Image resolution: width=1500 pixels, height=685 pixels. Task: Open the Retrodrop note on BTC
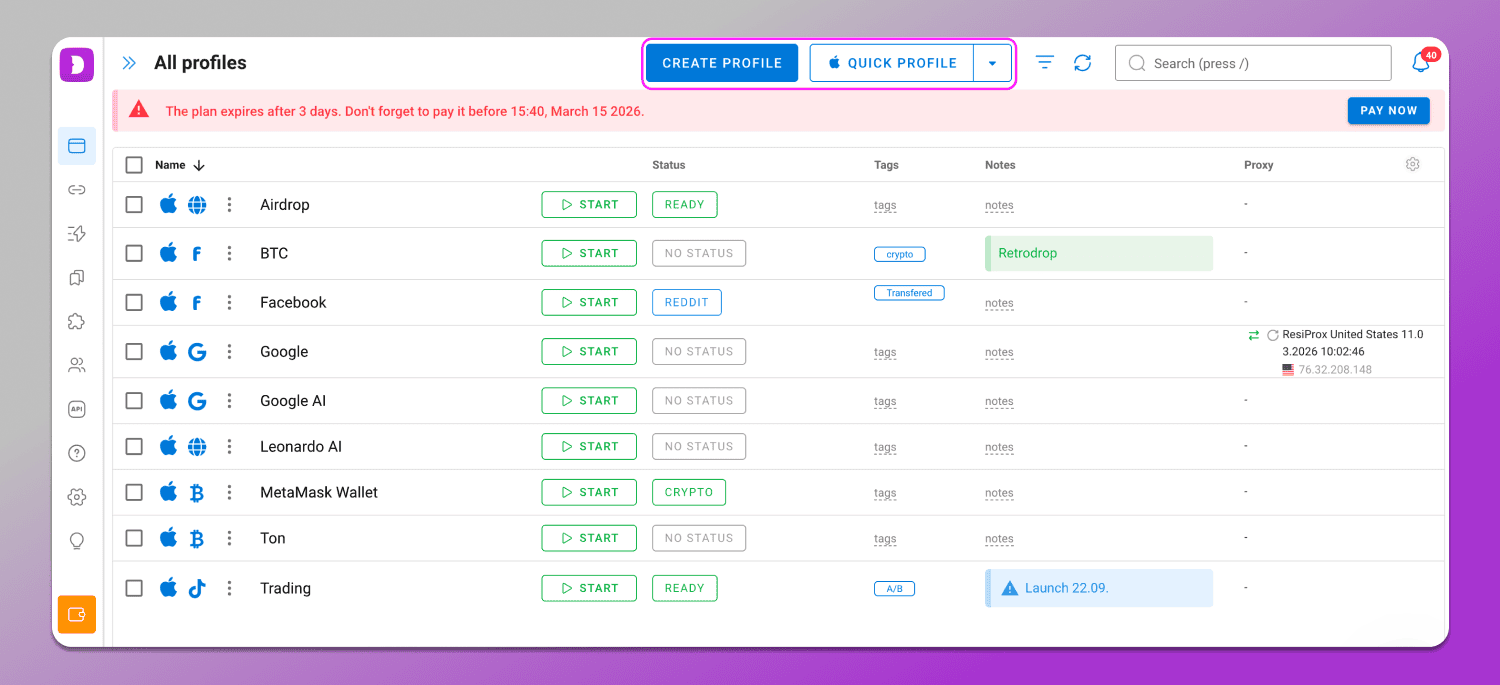1099,254
